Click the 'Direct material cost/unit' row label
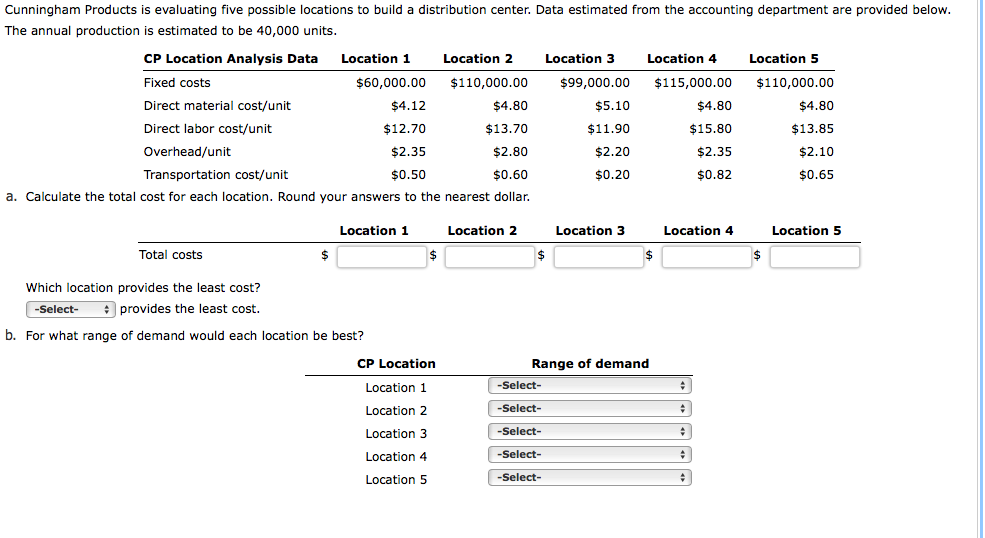 tap(217, 106)
